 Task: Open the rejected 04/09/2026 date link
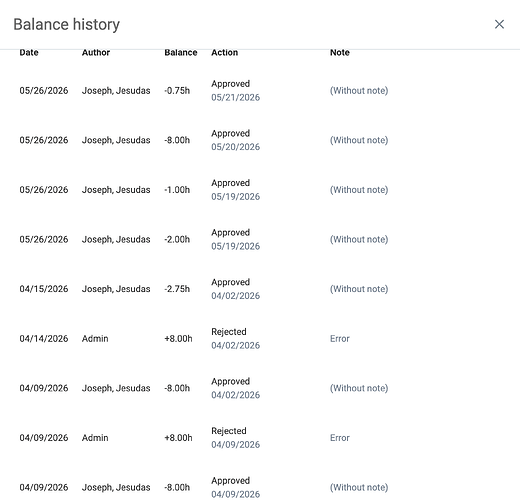(235, 445)
